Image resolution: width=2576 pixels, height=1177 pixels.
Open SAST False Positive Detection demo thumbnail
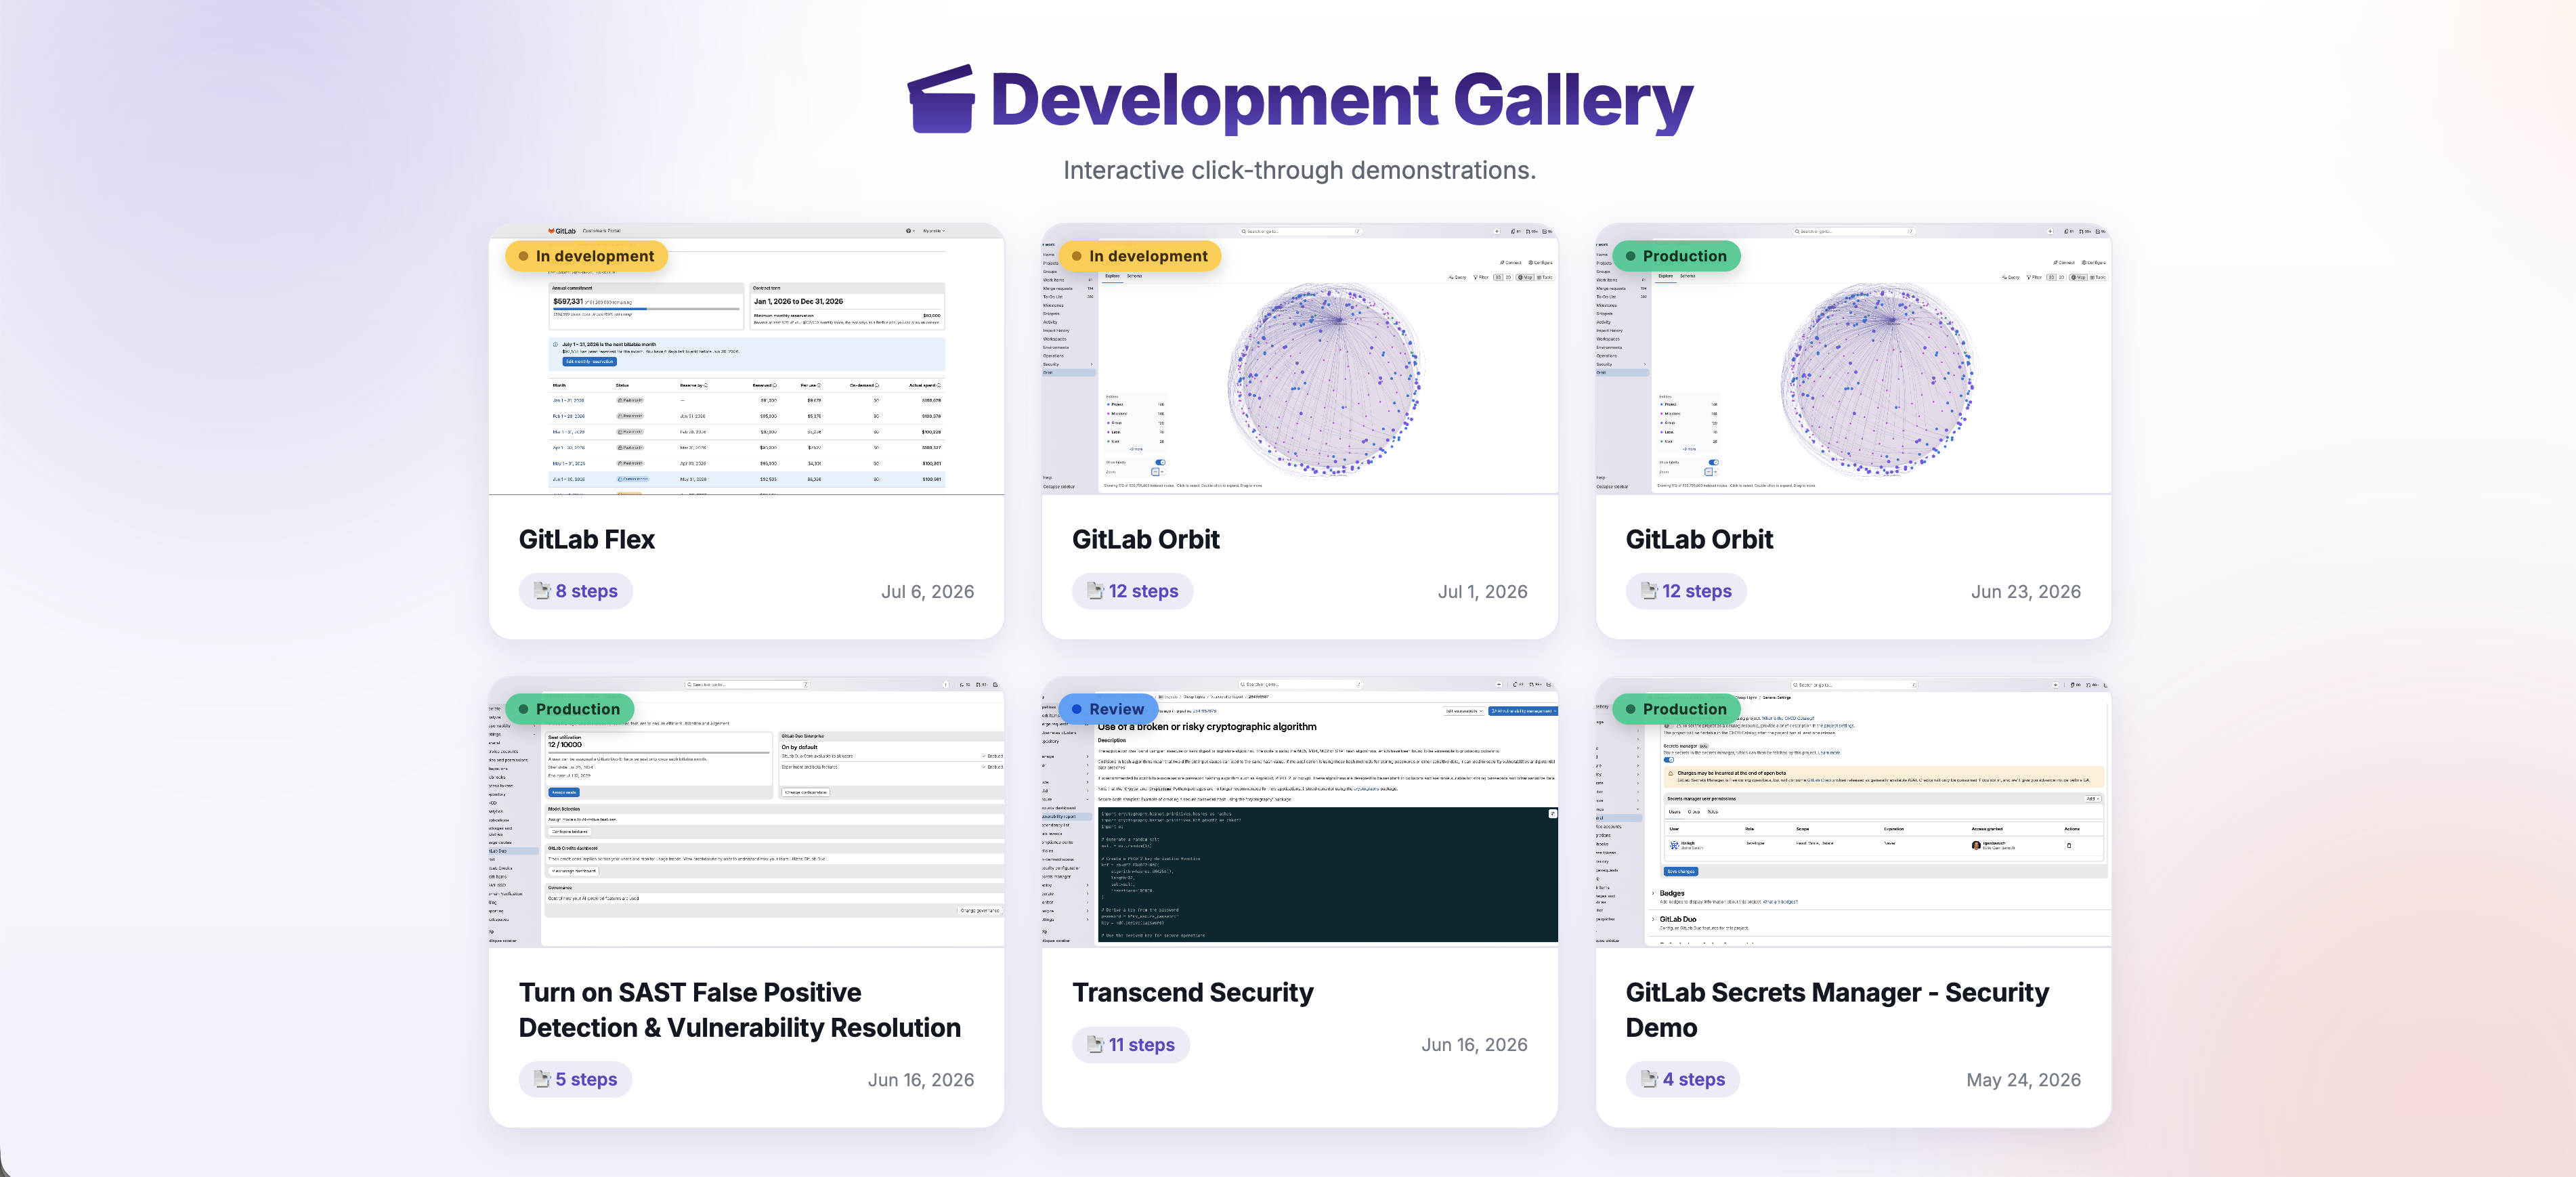746,812
